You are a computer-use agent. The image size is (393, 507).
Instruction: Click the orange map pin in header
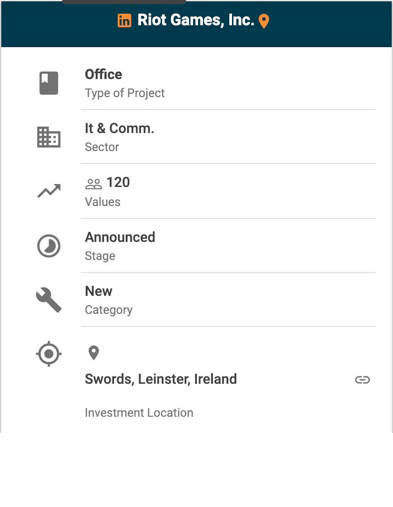264,21
